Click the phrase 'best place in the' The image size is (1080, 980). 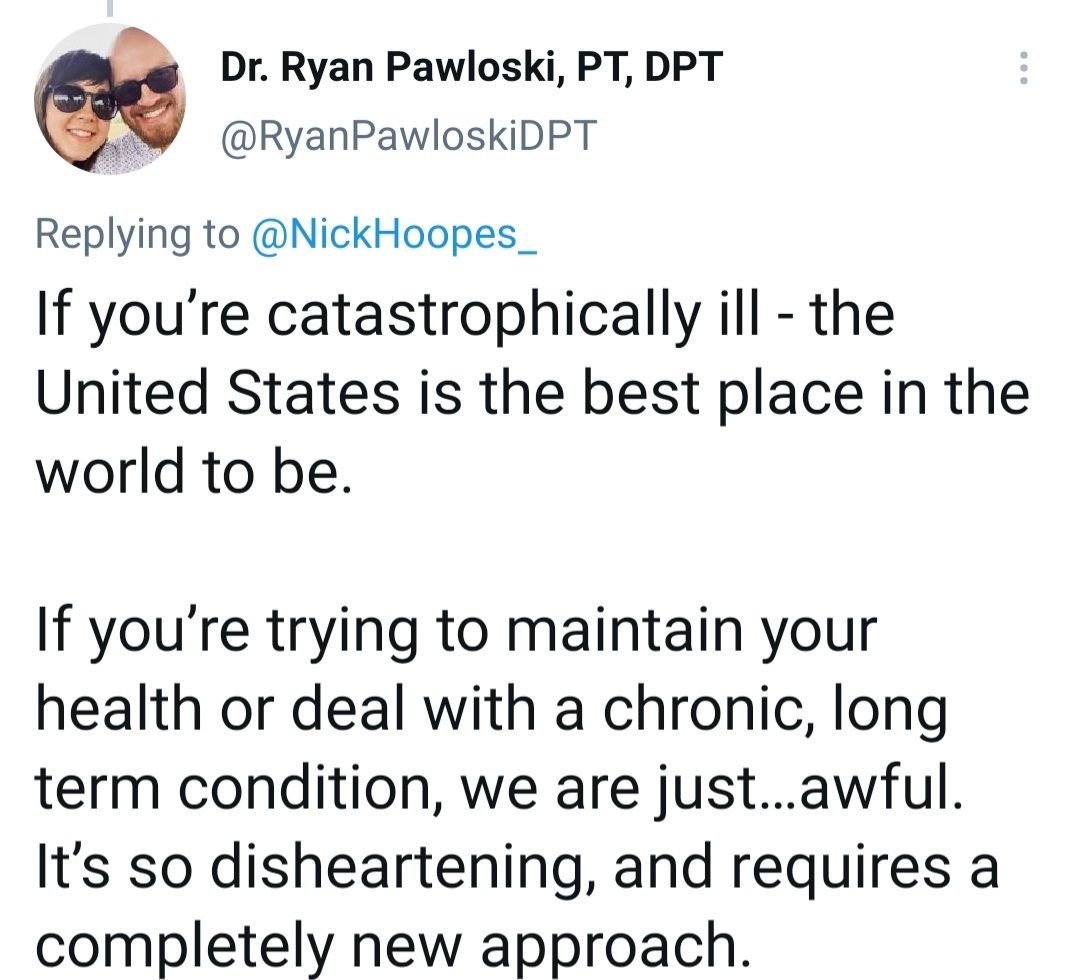tap(806, 393)
